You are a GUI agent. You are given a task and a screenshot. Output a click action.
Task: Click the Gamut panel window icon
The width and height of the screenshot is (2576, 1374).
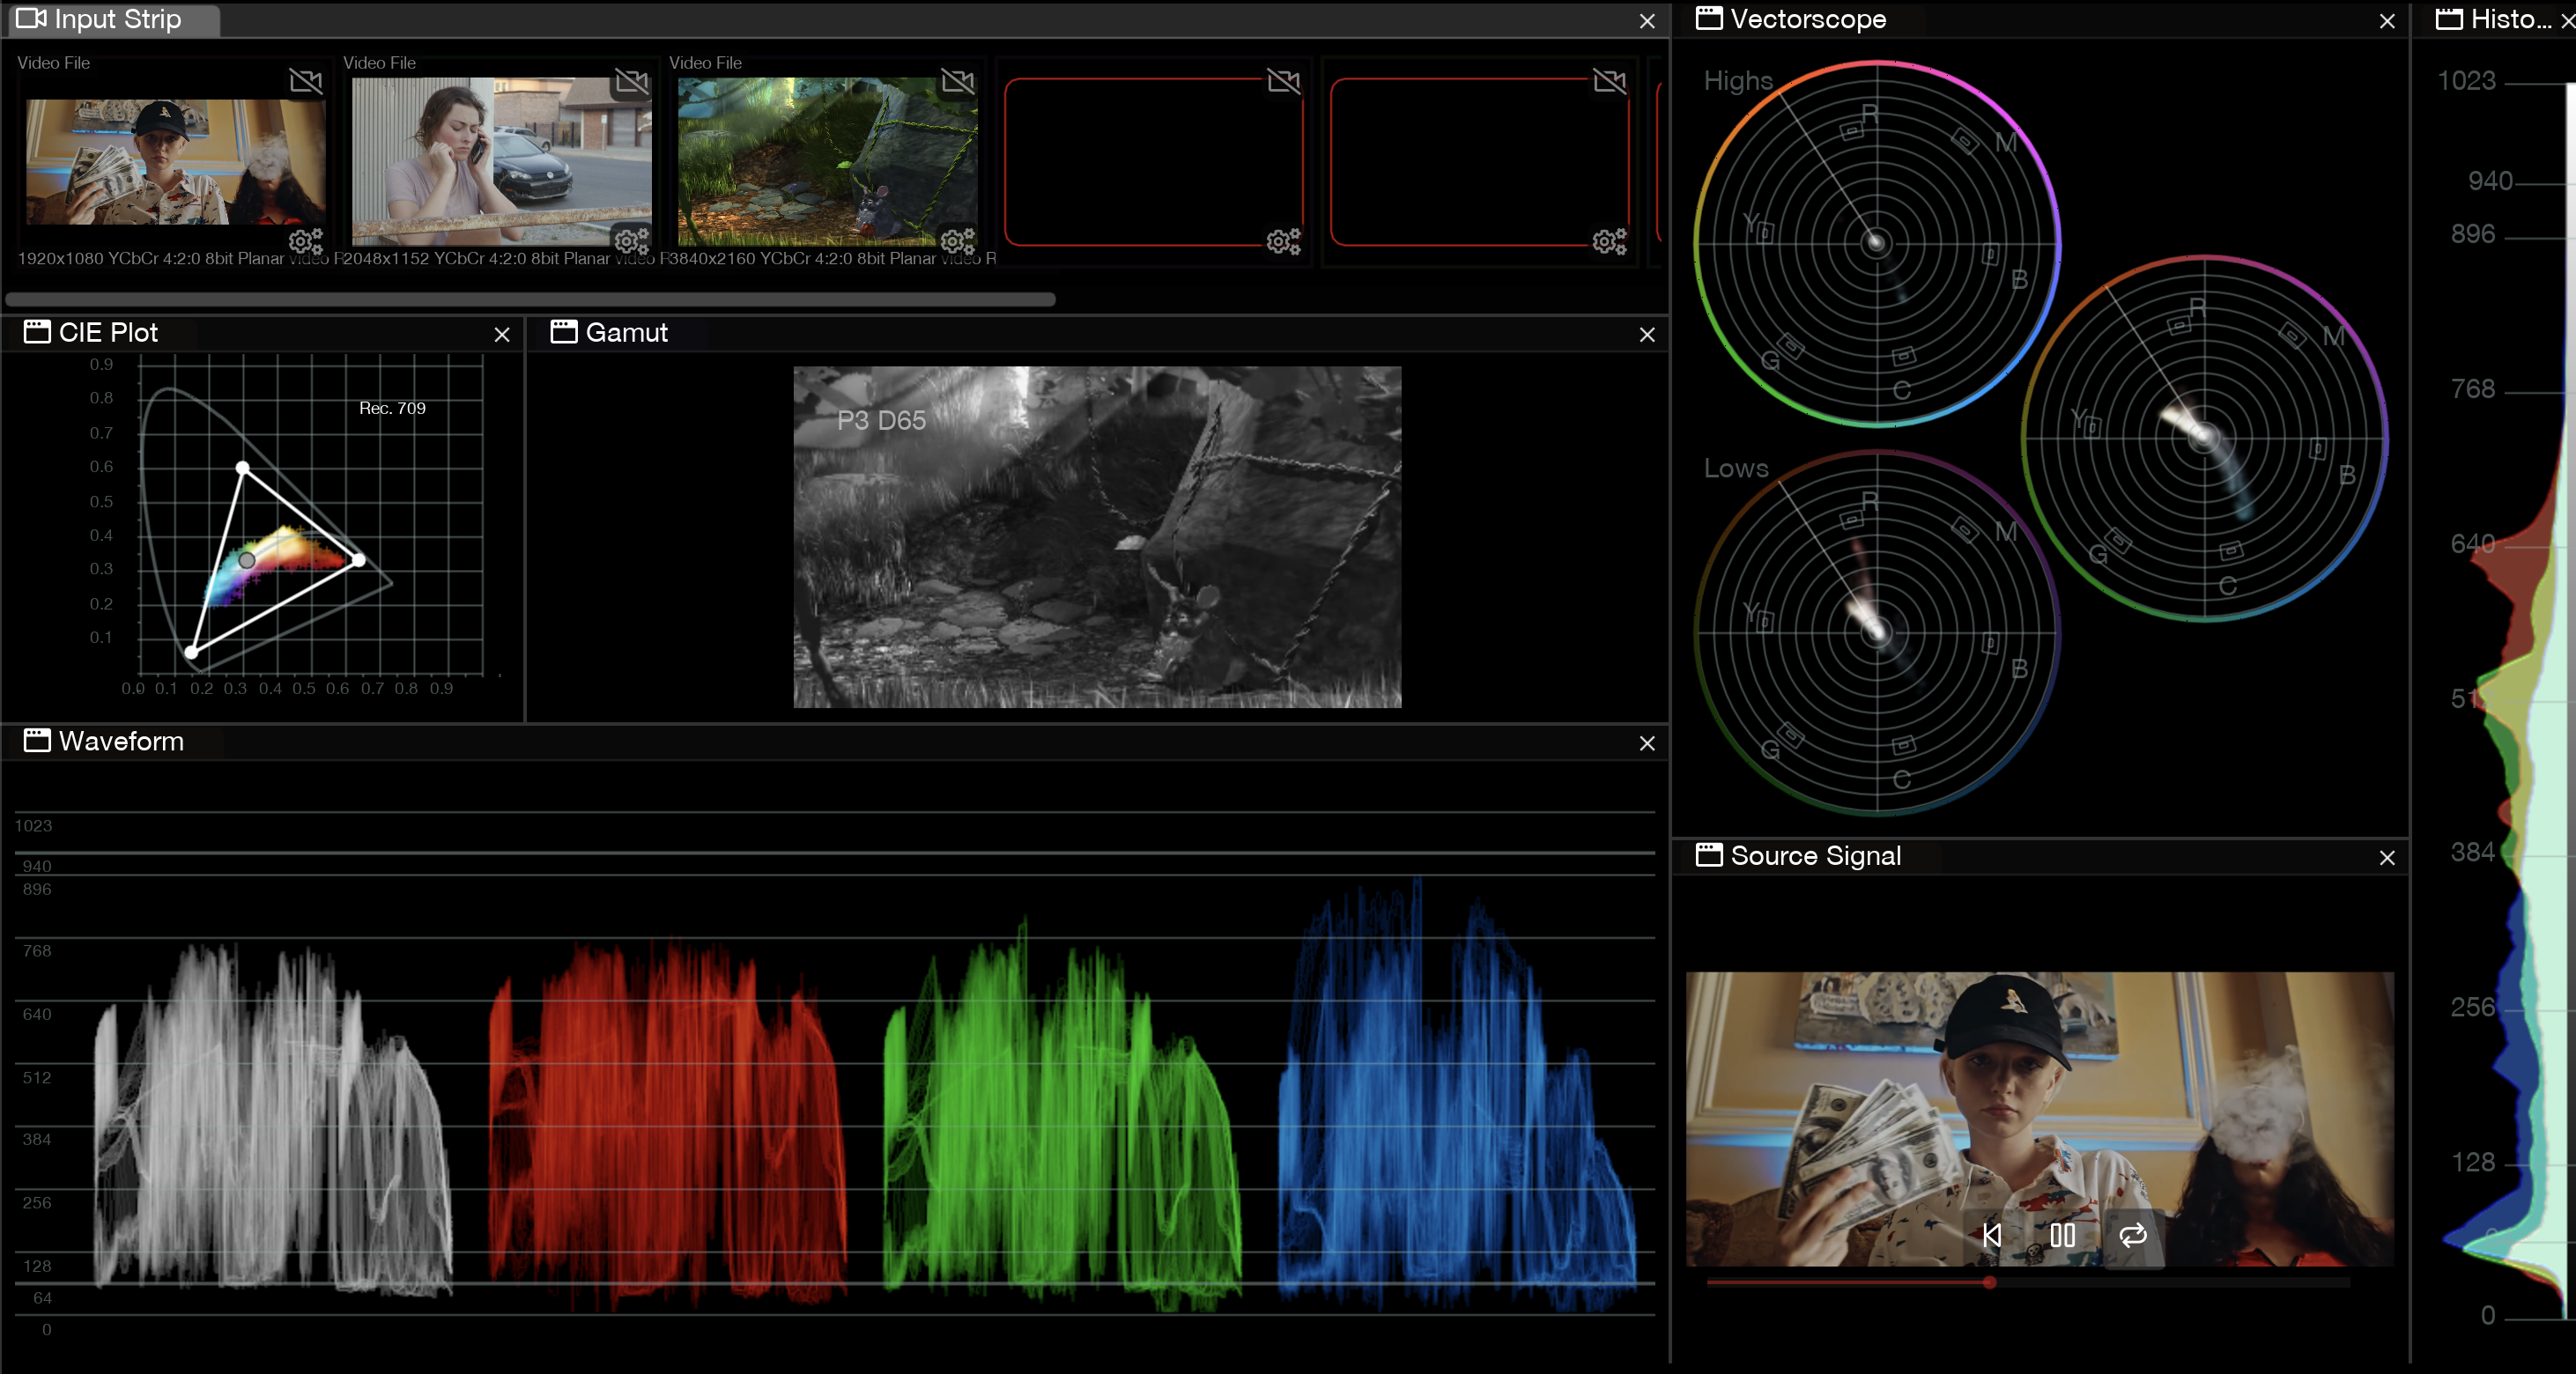(x=564, y=332)
